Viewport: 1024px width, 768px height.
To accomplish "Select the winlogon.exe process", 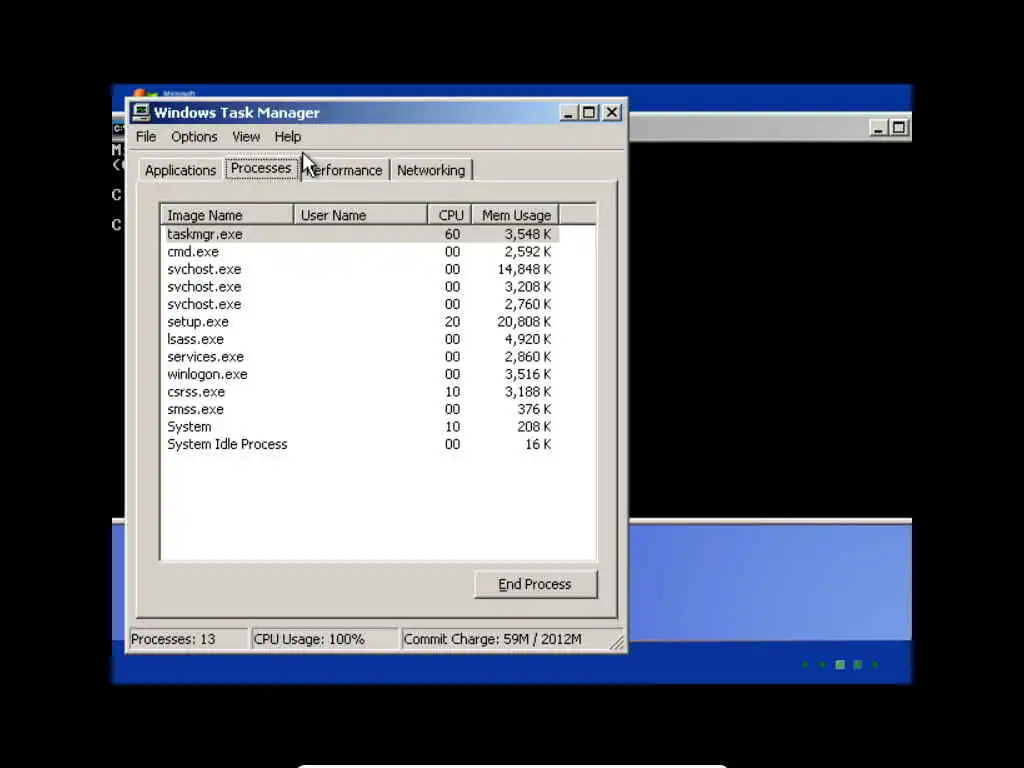I will (x=360, y=374).
